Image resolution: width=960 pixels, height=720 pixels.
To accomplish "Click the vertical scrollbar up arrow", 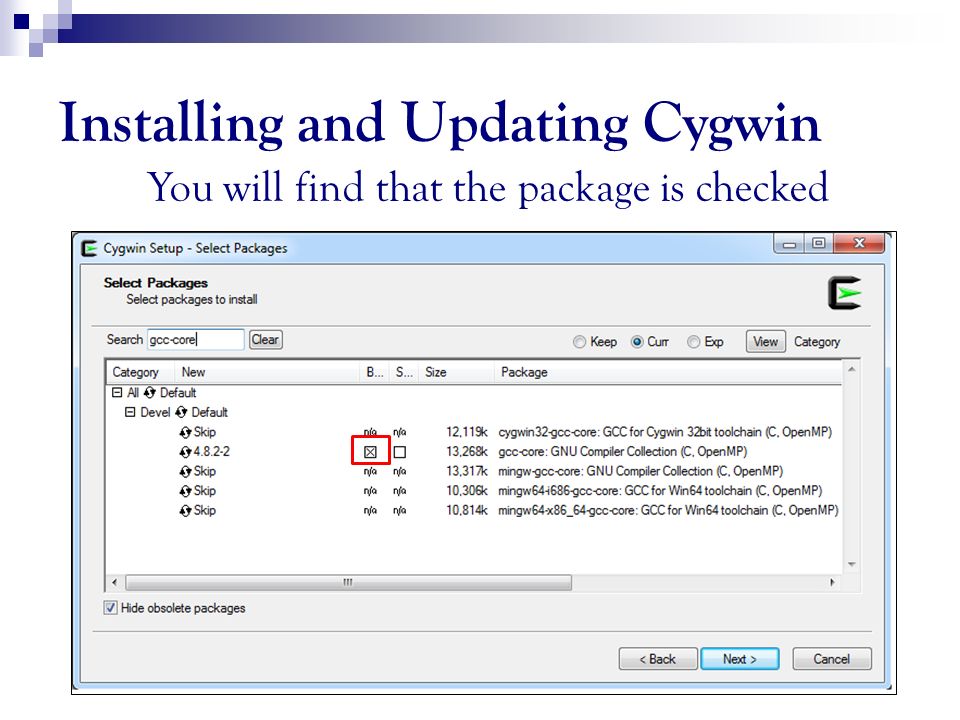I will click(x=852, y=370).
